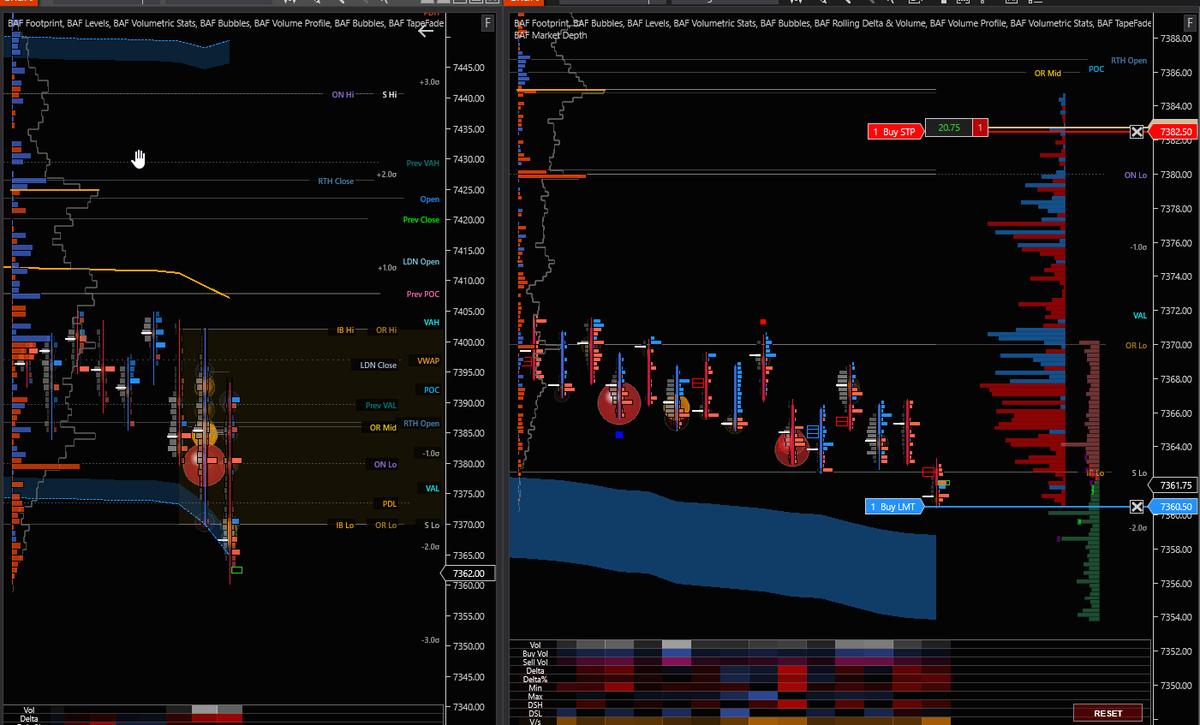Click the LDN Open level label

coord(421,262)
